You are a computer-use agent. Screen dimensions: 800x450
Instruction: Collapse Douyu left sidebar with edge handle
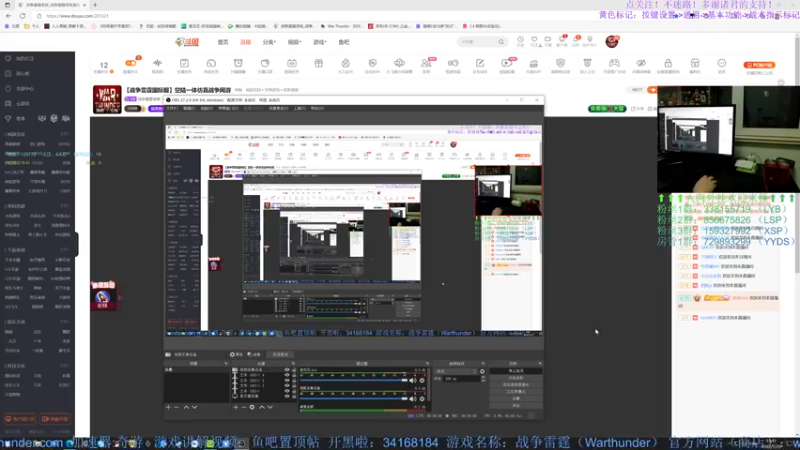click(77, 244)
